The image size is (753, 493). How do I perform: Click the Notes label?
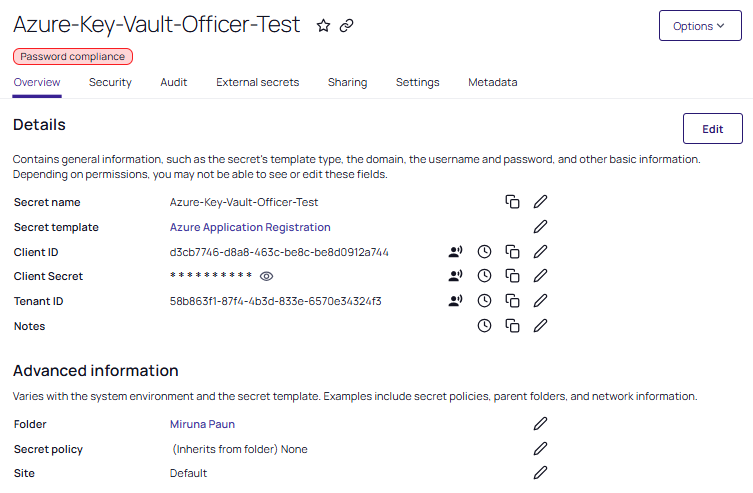[29, 326]
